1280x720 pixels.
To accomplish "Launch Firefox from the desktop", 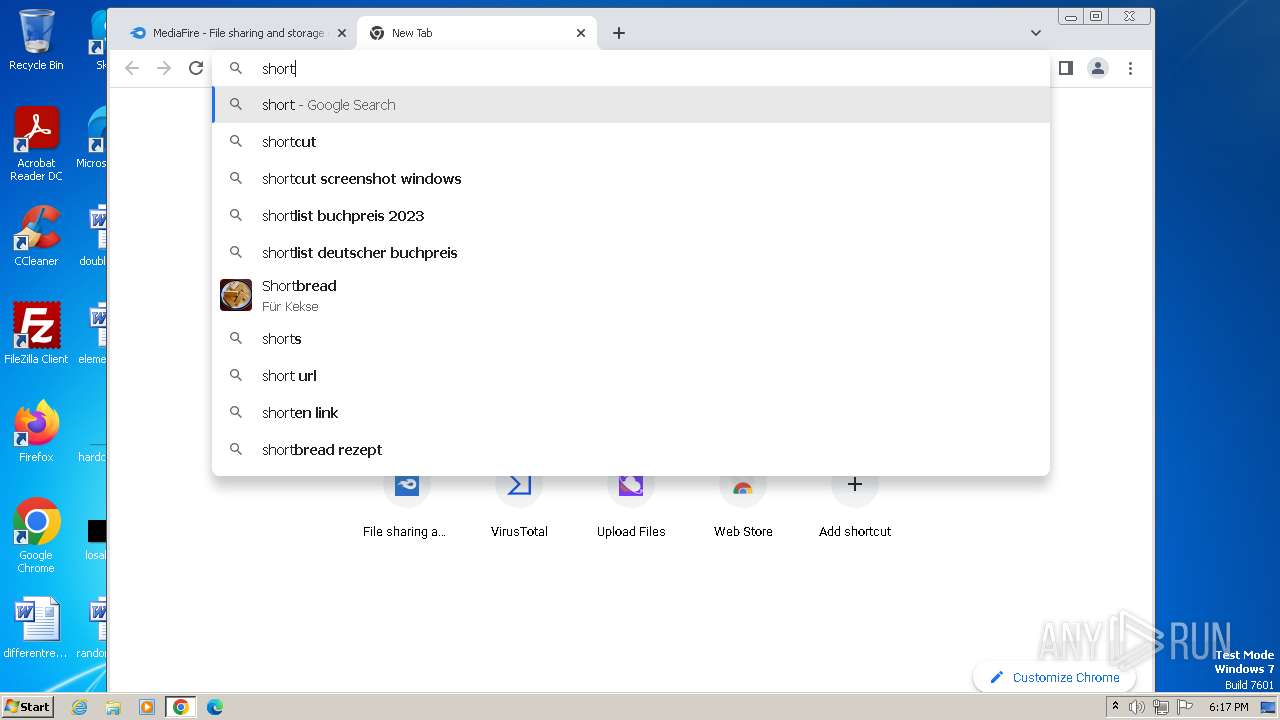I will pos(36,431).
